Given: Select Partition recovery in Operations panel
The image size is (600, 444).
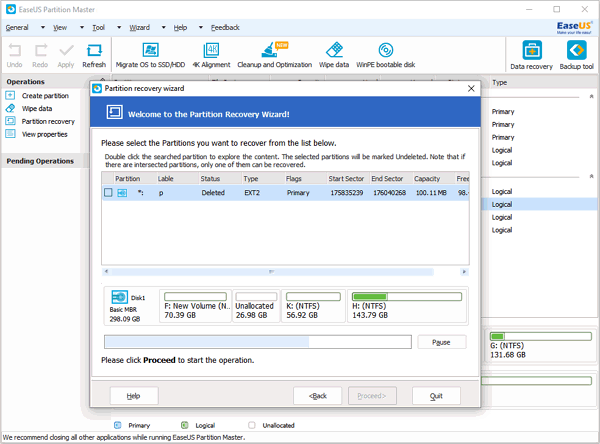Looking at the screenshot, I should (x=48, y=121).
